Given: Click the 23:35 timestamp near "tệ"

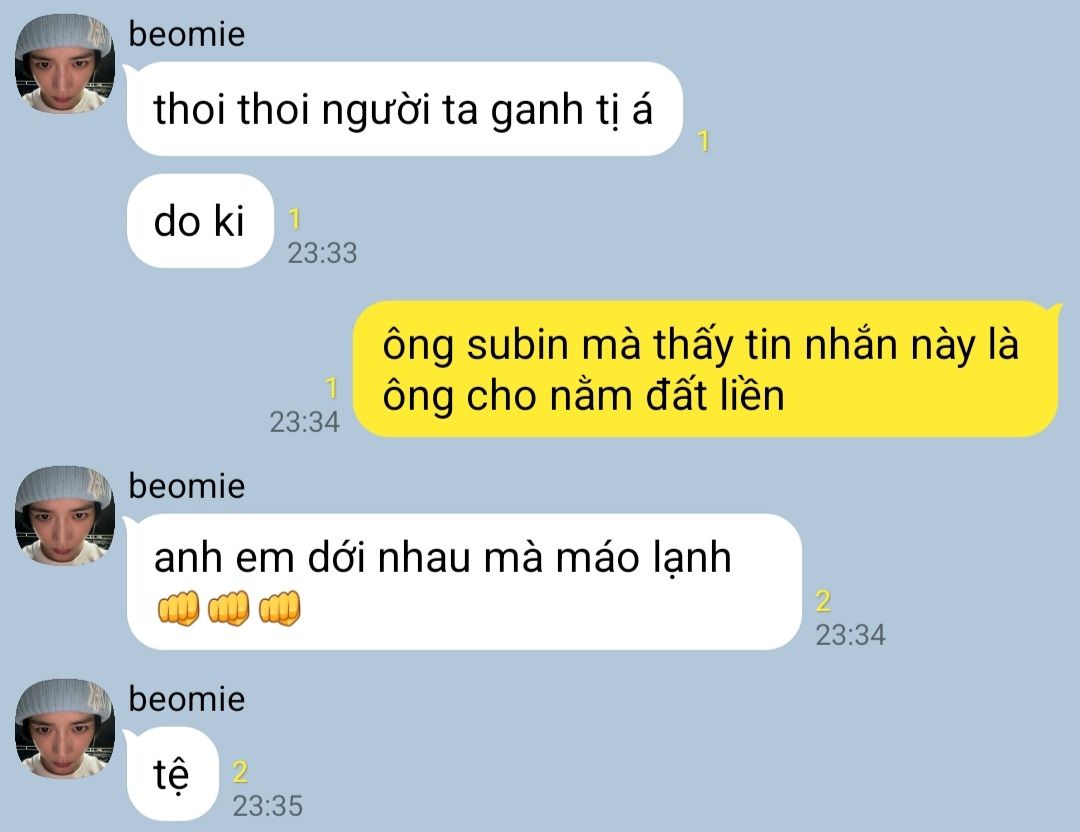Looking at the screenshot, I should coord(267,806).
